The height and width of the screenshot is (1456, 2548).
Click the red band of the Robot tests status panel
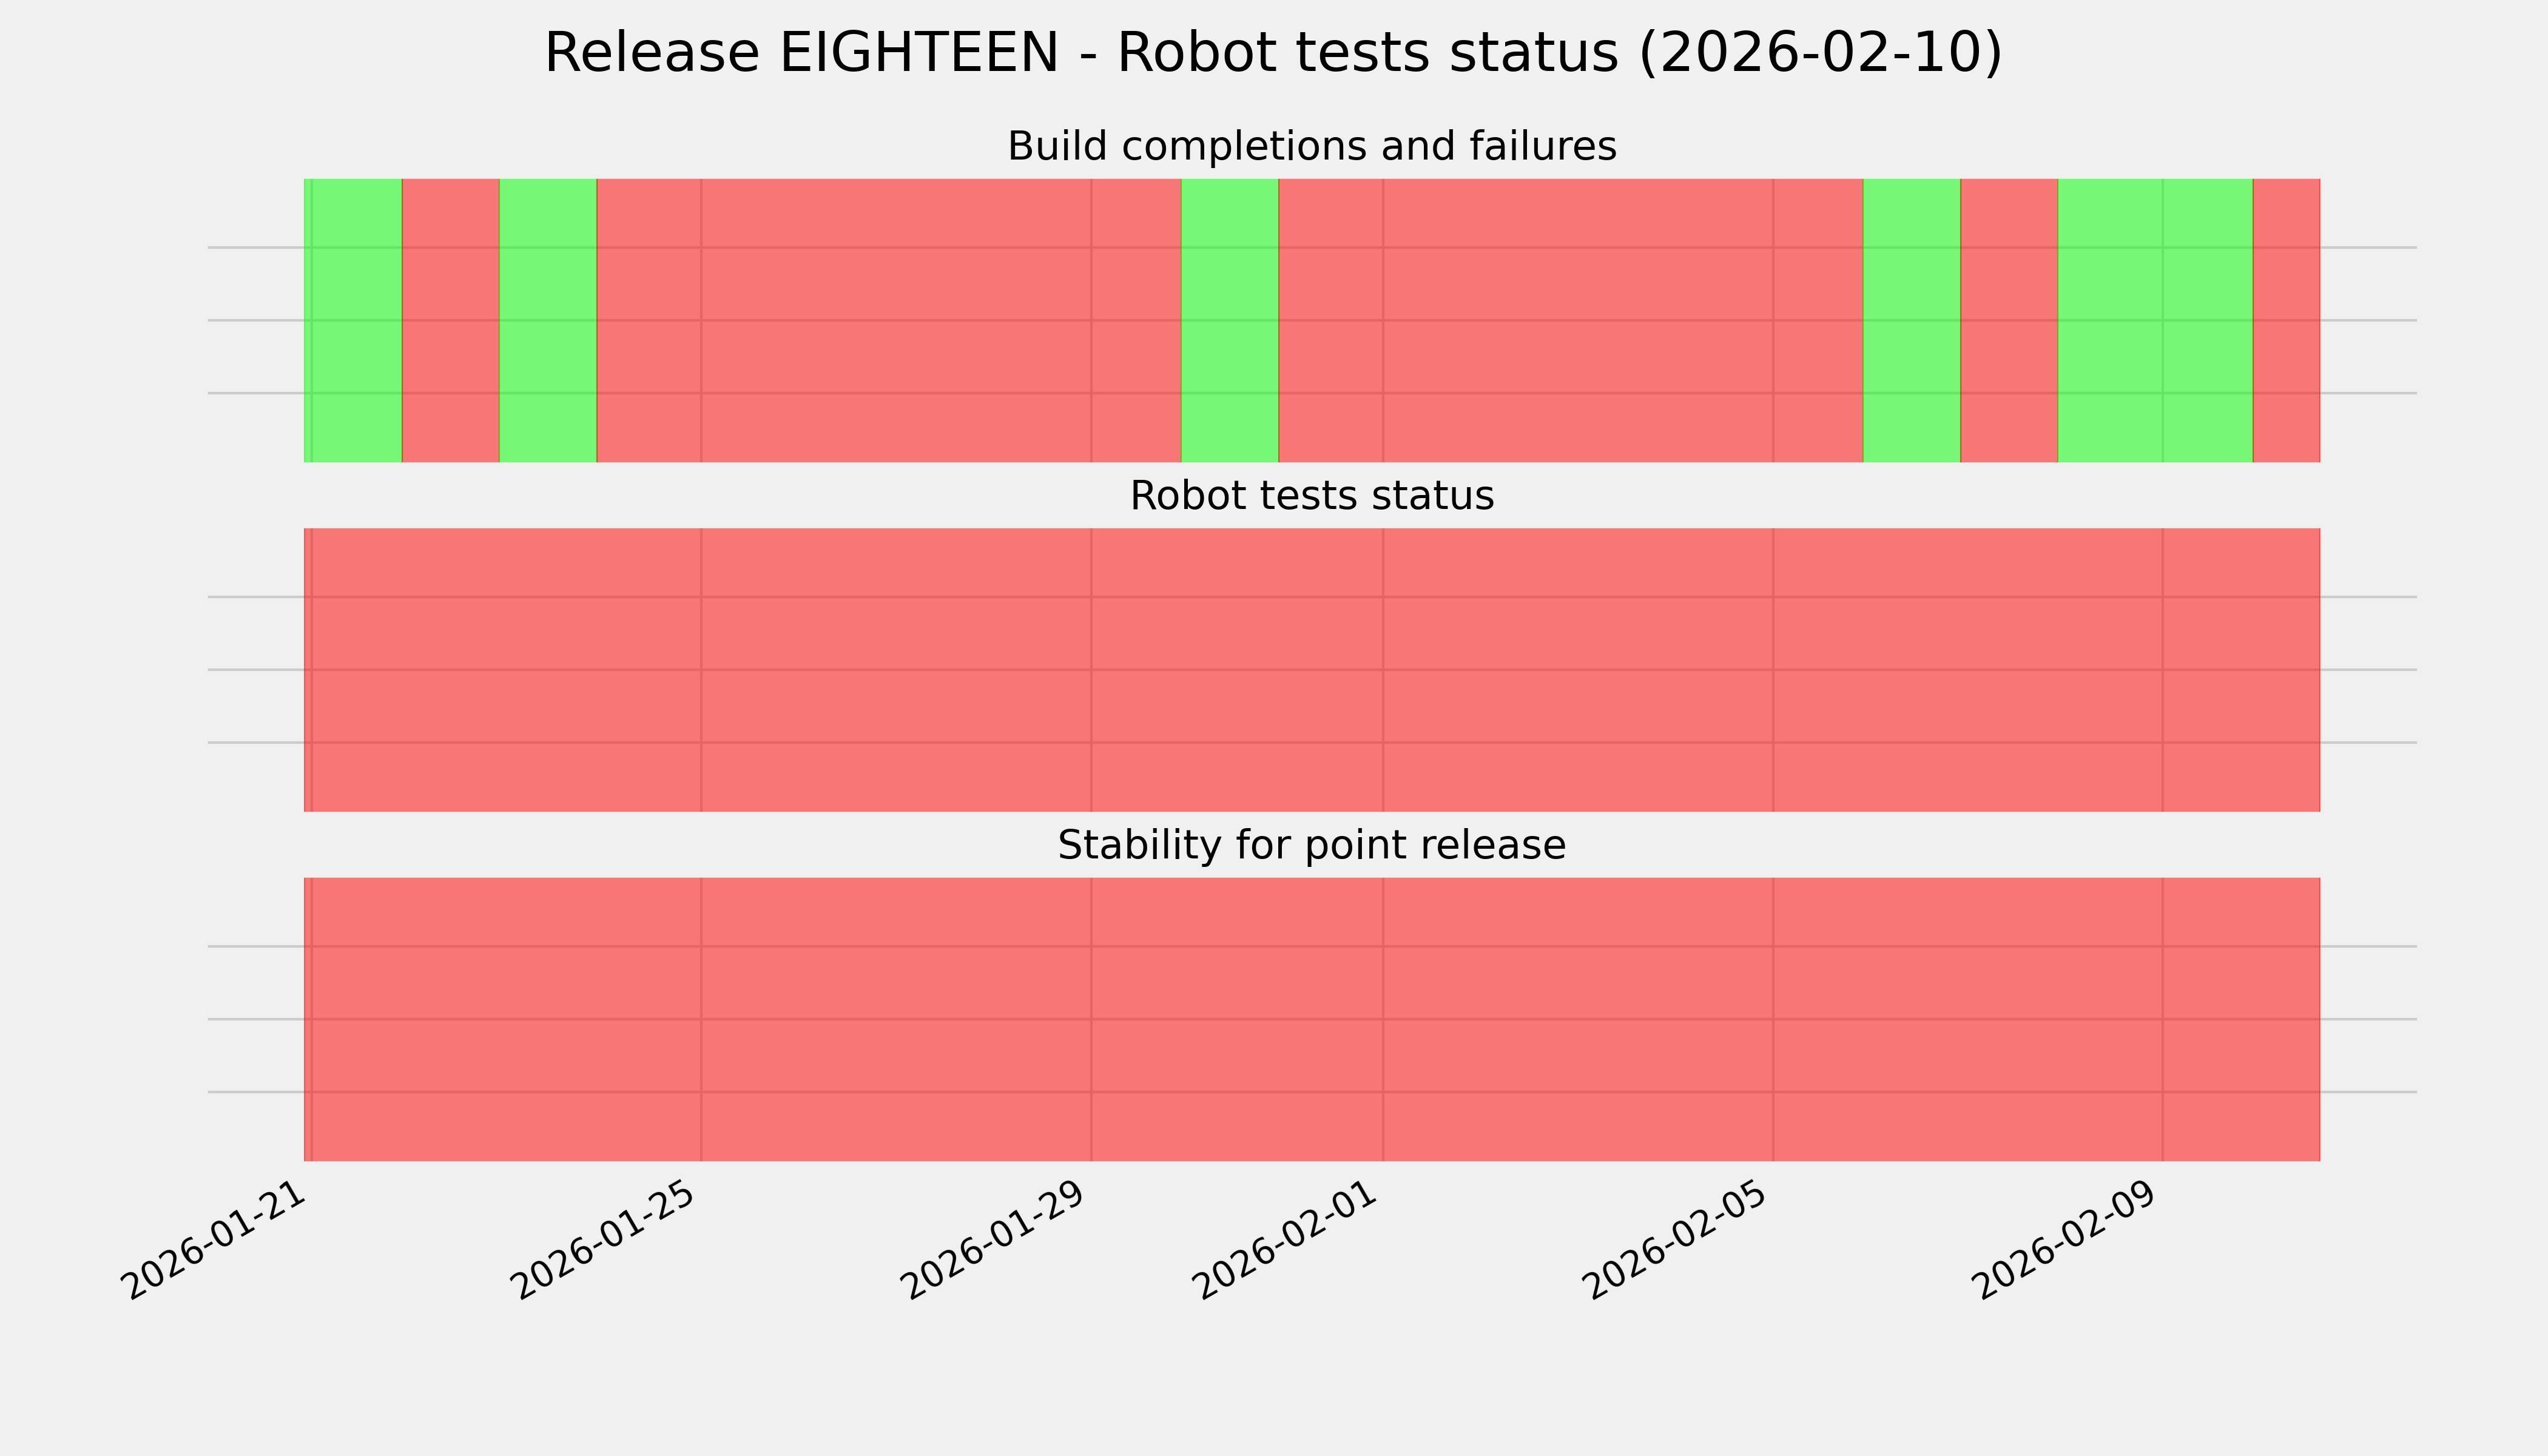(x=1311, y=670)
